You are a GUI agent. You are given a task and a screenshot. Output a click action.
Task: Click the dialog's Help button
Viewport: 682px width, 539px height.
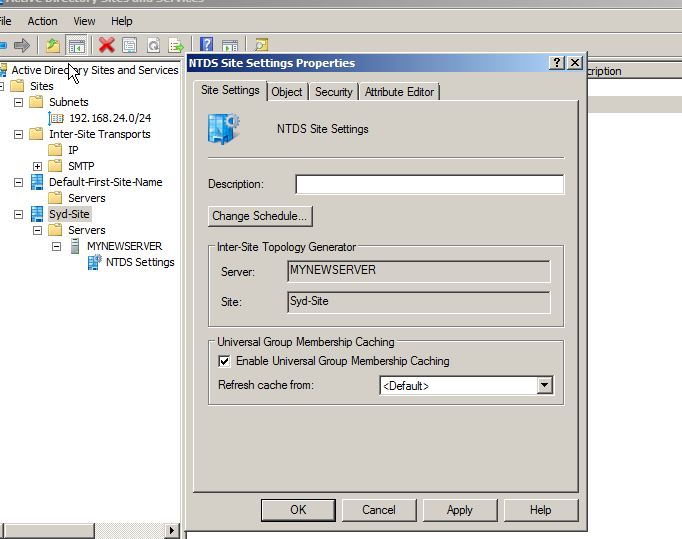[x=541, y=510]
